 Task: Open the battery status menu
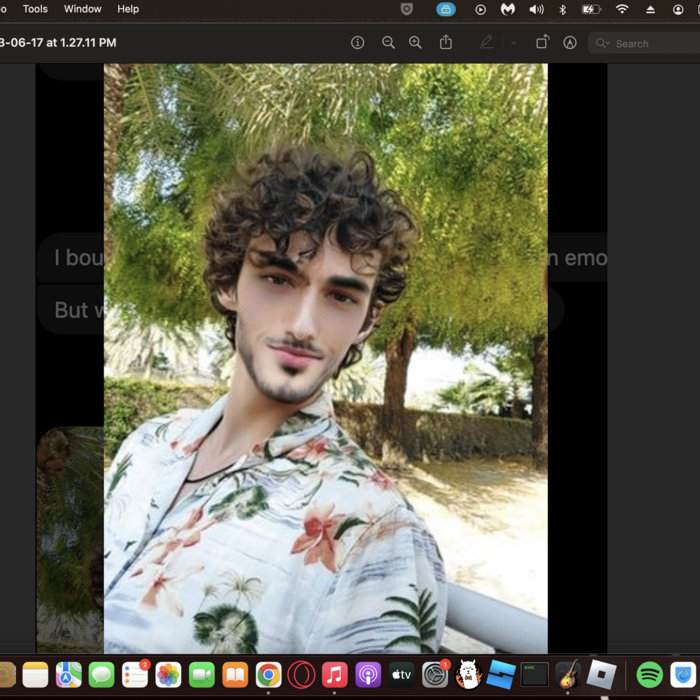click(591, 9)
